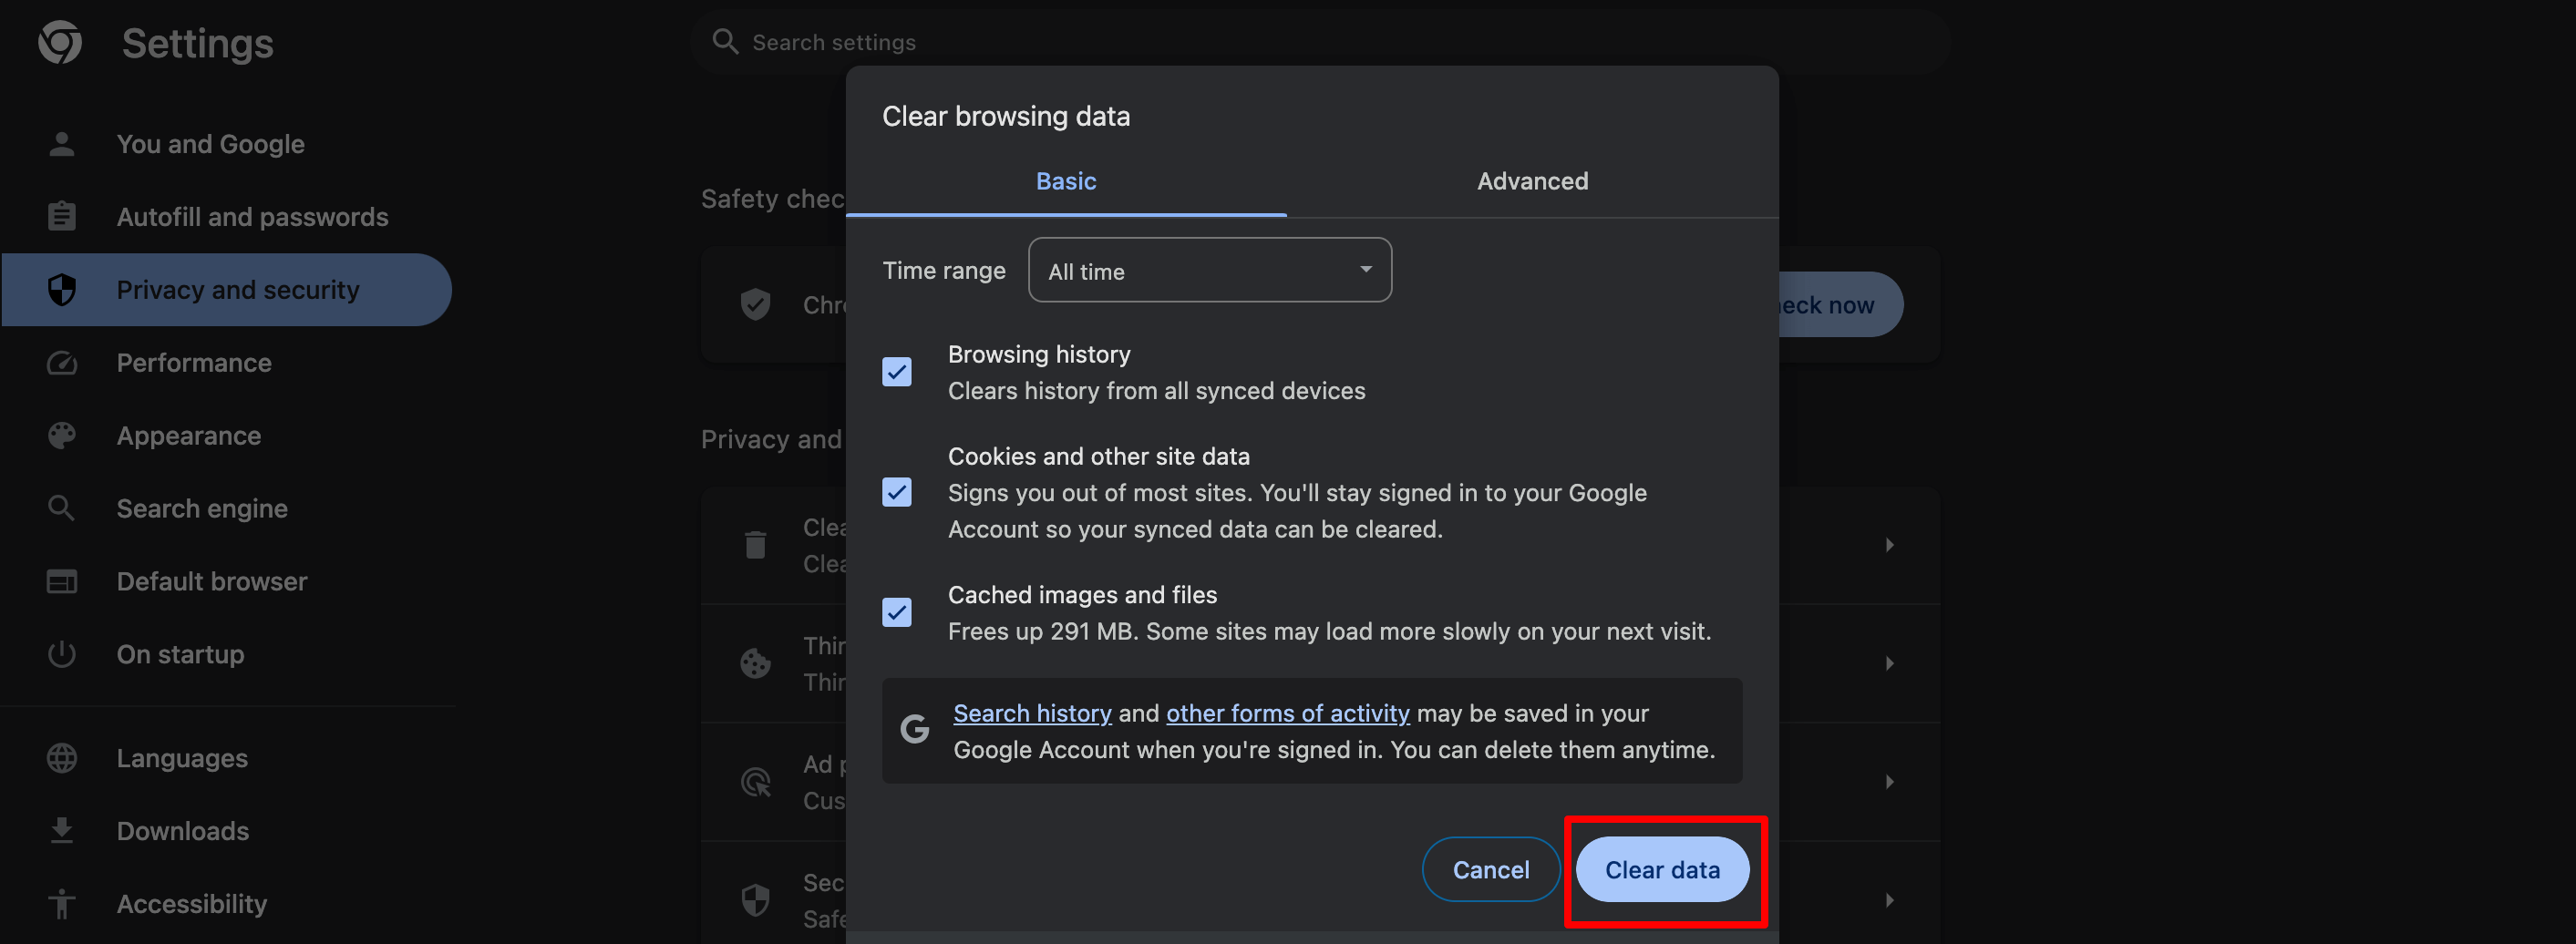Open the Time range dropdown

coord(1209,270)
